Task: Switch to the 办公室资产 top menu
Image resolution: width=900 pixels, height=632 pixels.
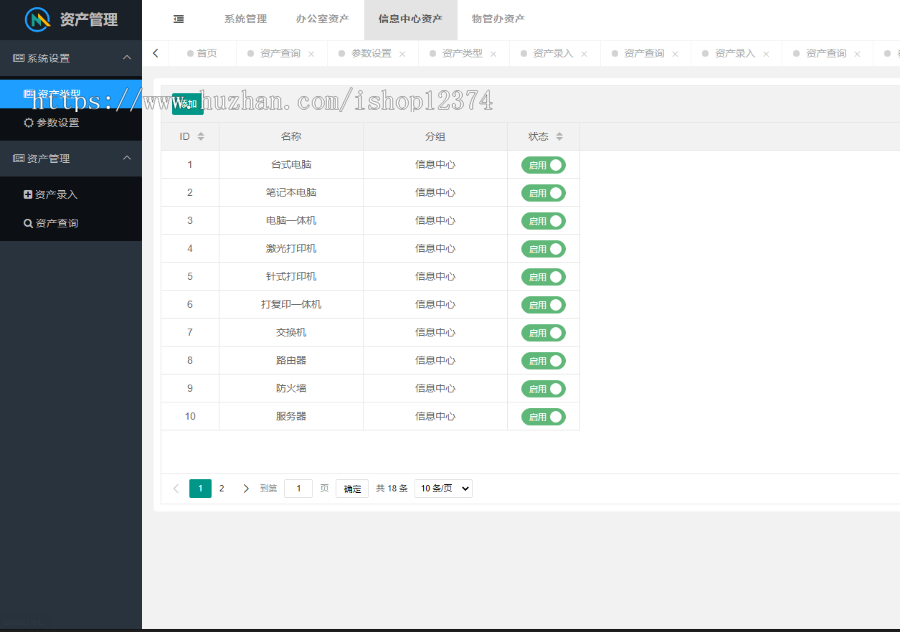Action: [x=323, y=19]
